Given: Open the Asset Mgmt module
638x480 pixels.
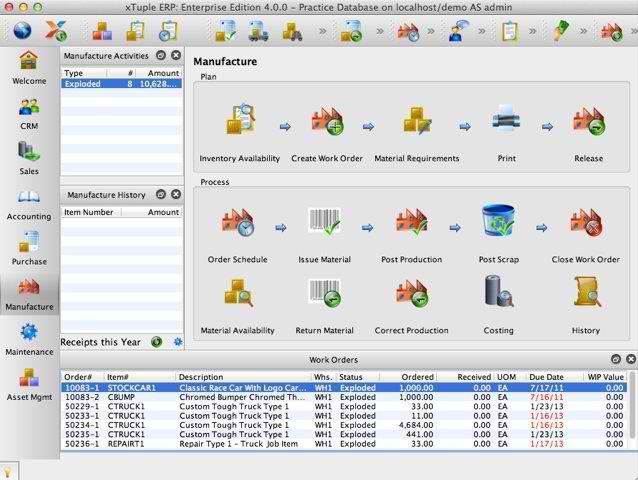Looking at the screenshot, I should click(x=29, y=384).
